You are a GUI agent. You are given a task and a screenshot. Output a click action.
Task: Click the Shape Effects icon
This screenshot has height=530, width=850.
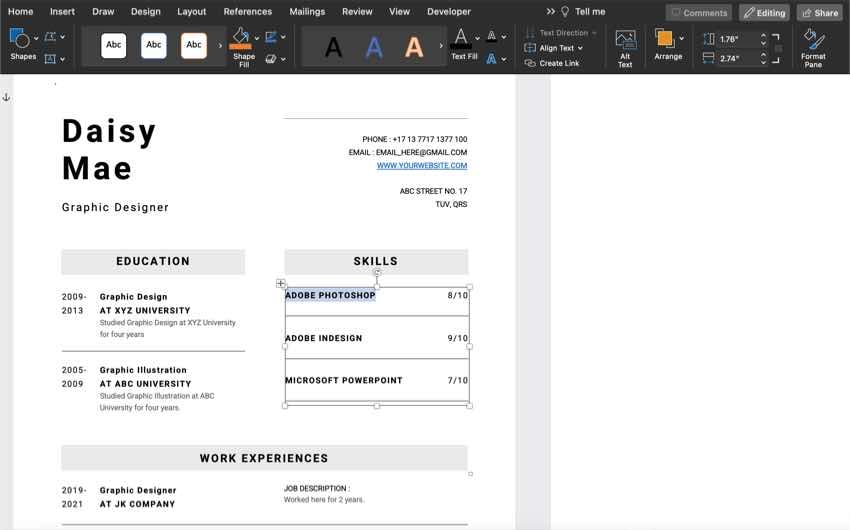[271, 59]
